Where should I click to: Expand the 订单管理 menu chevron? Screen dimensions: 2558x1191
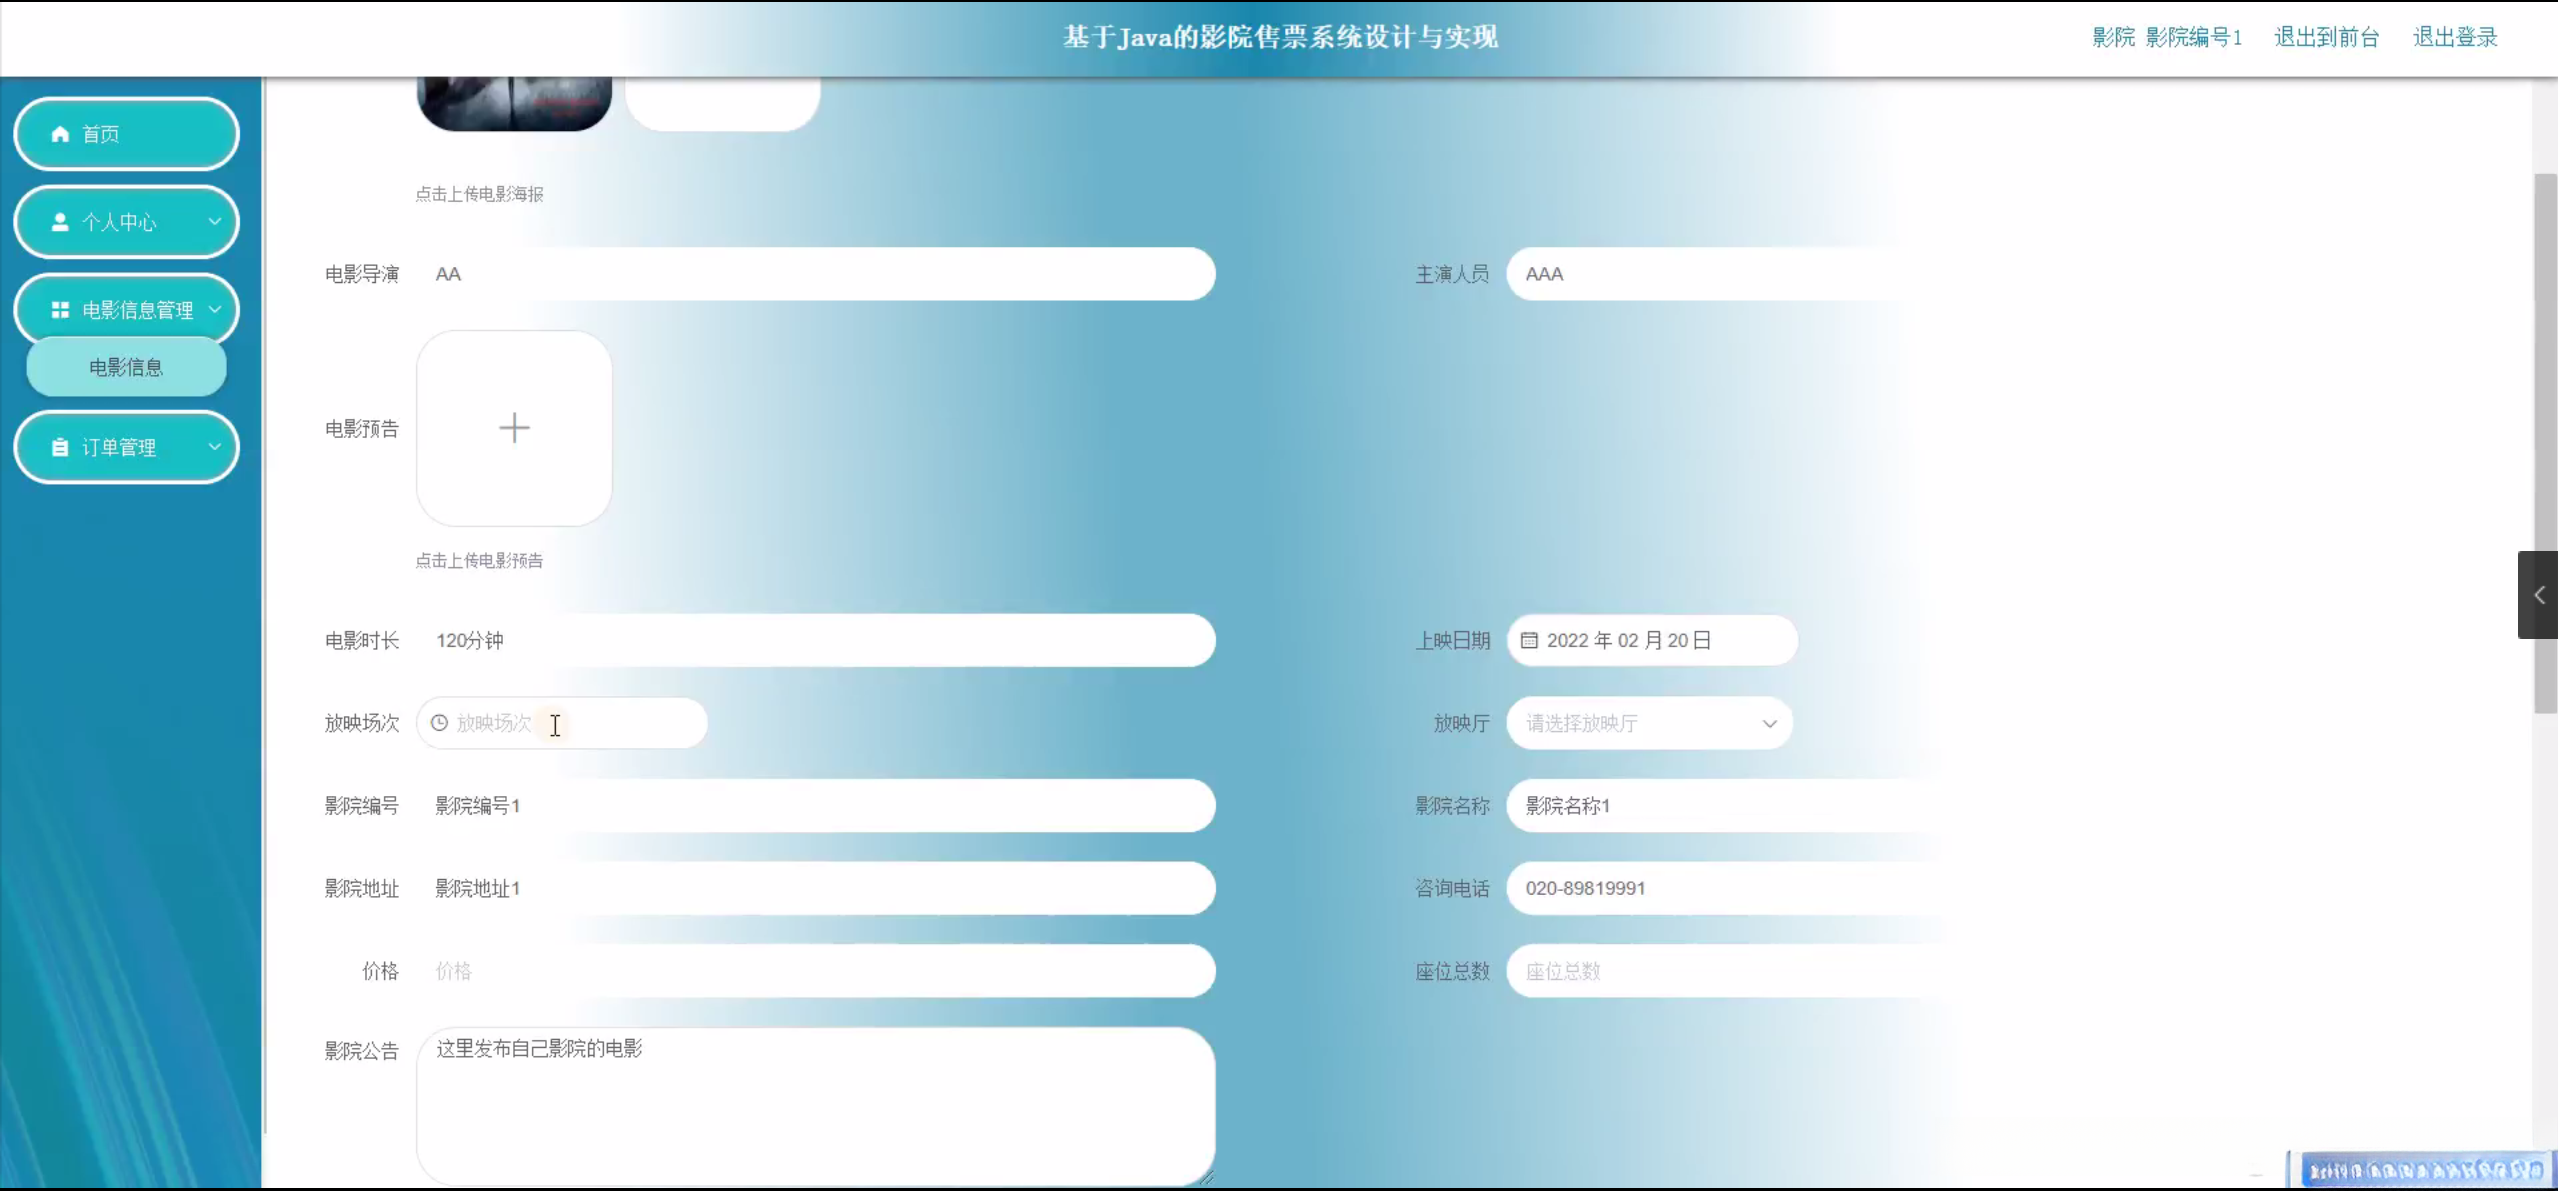pyautogui.click(x=214, y=447)
